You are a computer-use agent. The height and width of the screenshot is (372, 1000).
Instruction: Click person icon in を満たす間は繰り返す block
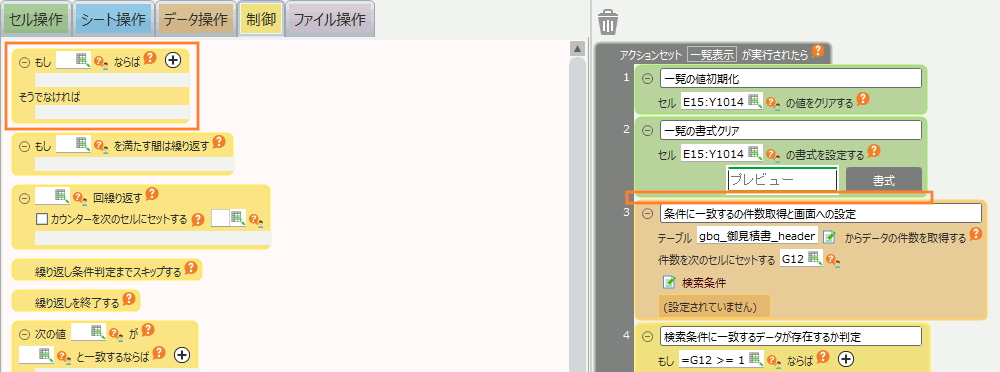pos(101,145)
